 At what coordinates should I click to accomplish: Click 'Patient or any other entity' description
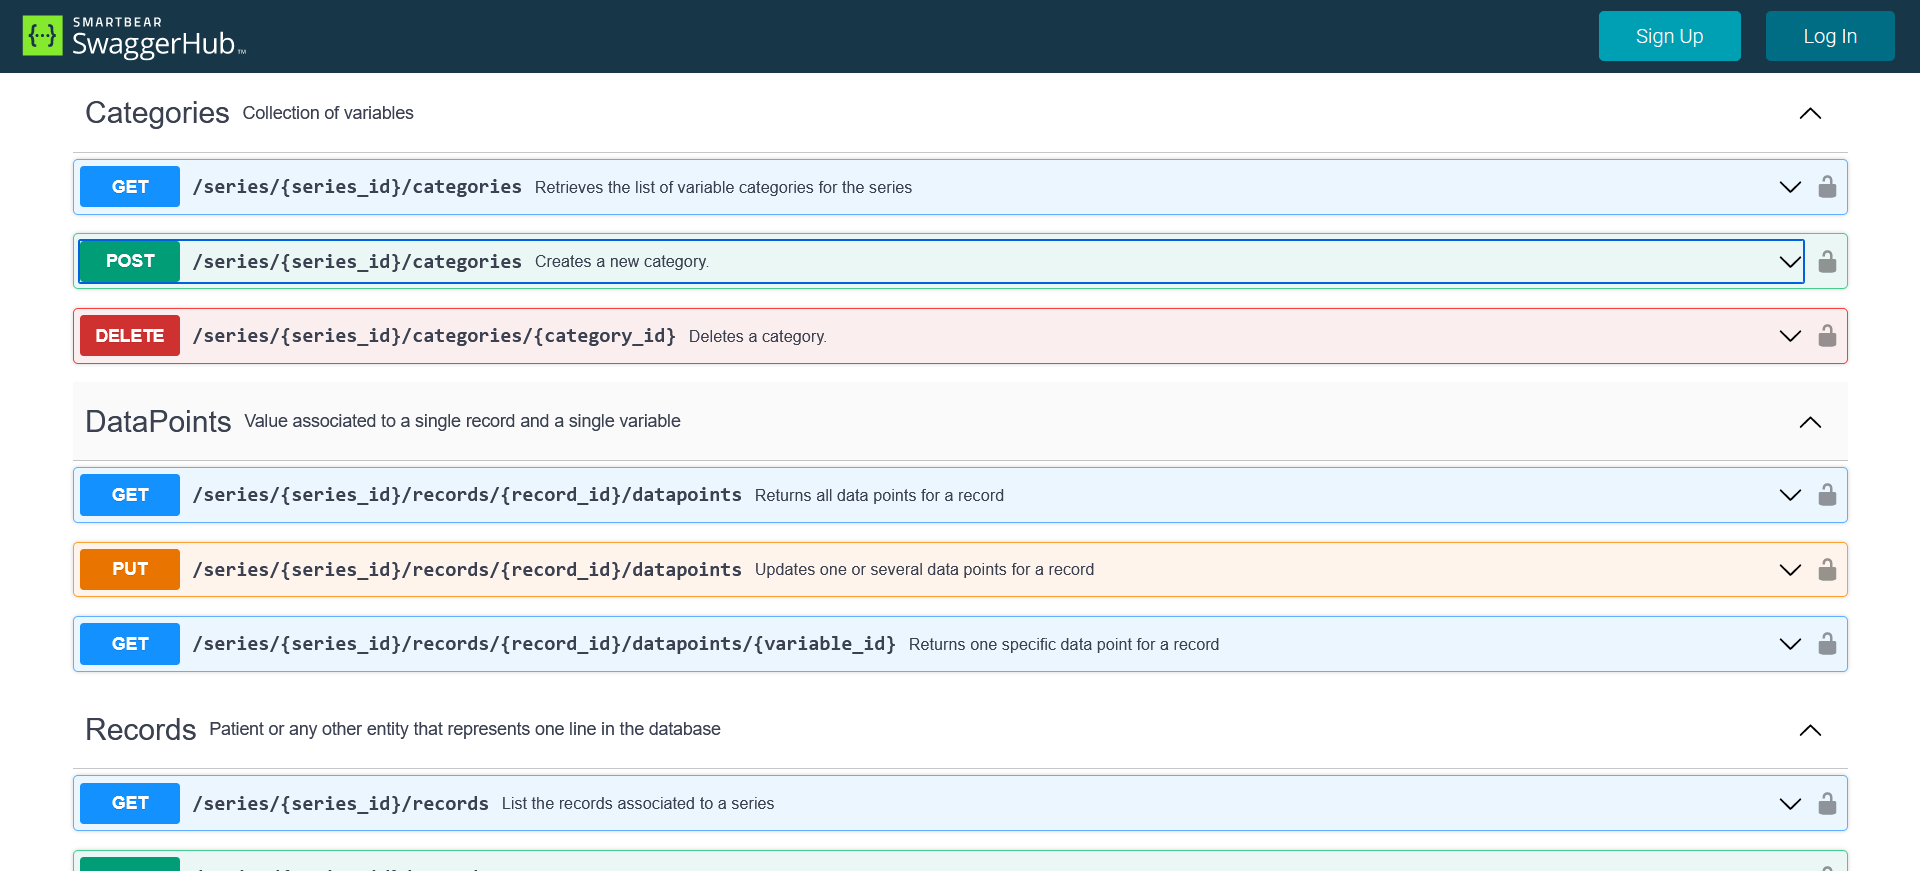[x=465, y=729]
